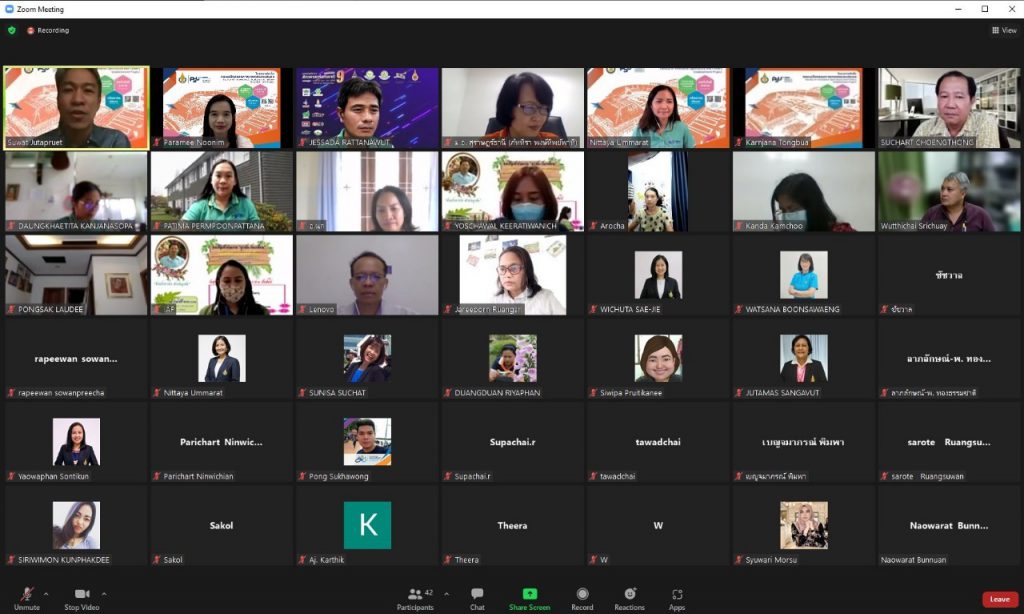This screenshot has width=1024, height=614.
Task: Open the Participants panel
Action: click(415, 597)
